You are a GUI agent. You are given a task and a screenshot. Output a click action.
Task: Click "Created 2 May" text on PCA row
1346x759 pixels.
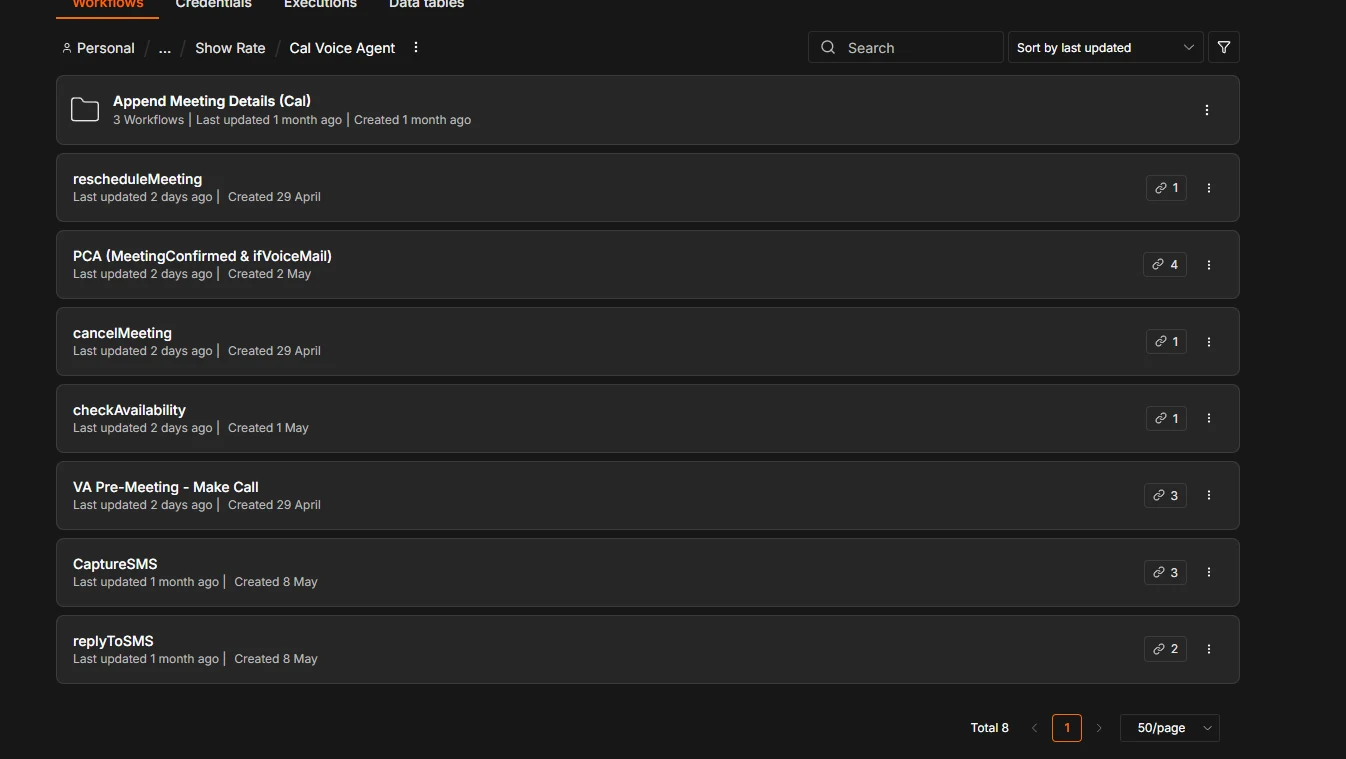click(270, 274)
